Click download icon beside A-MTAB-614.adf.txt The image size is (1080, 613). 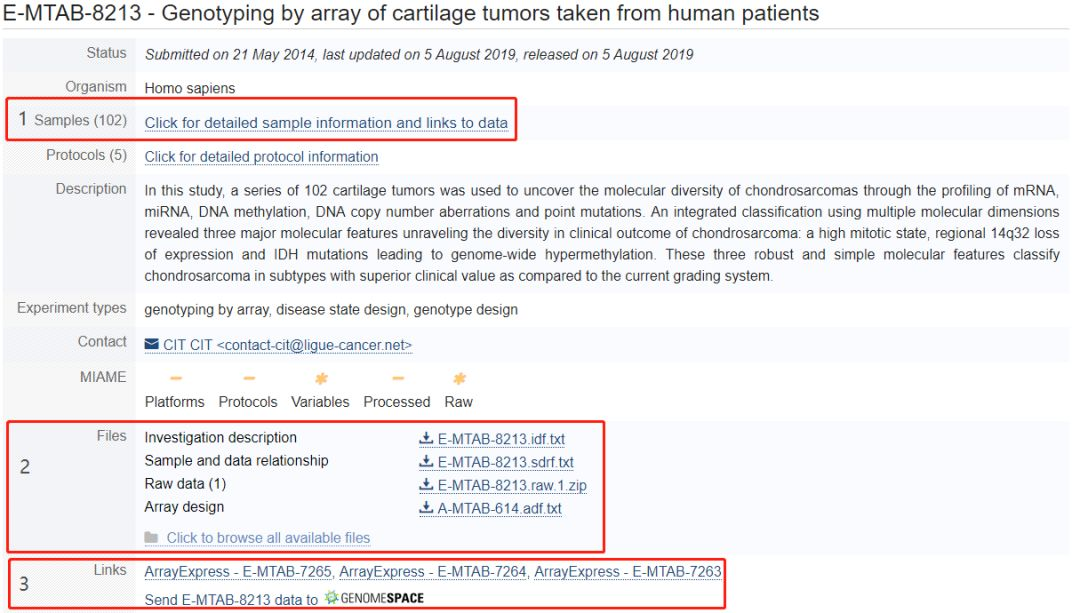pos(426,508)
